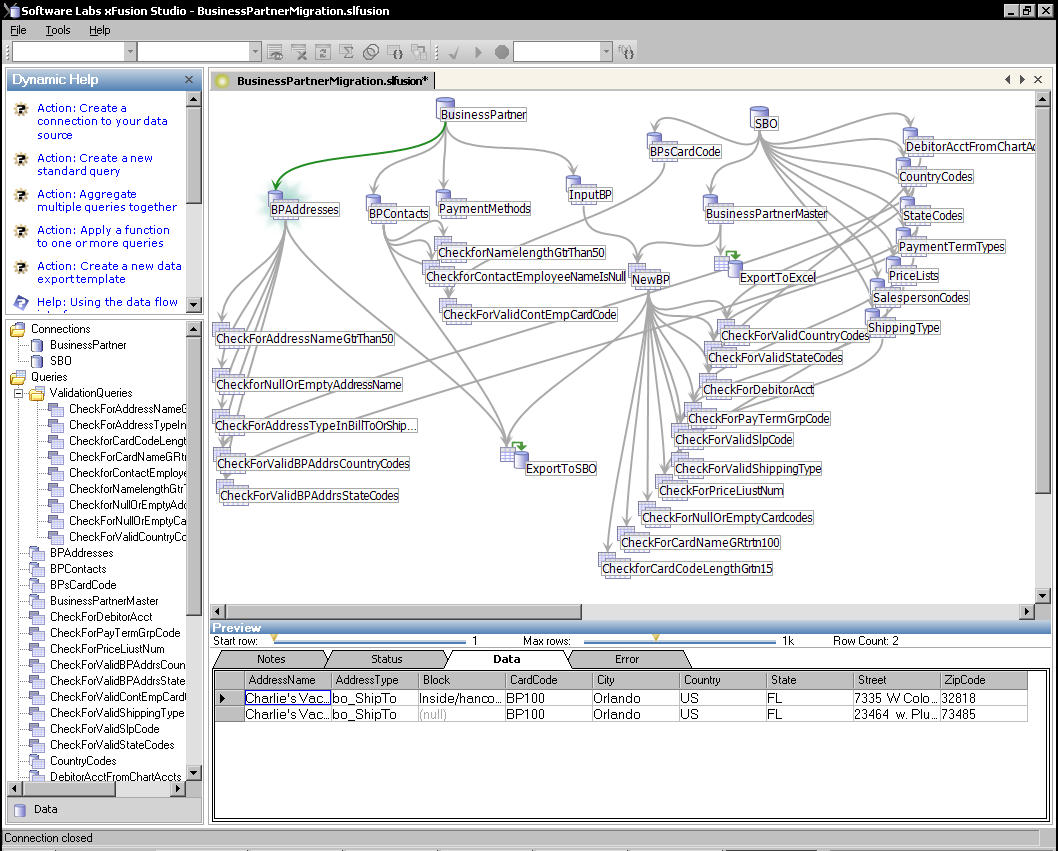This screenshot has height=851, width=1058.
Task: Open the Help menu
Action: coord(100,30)
